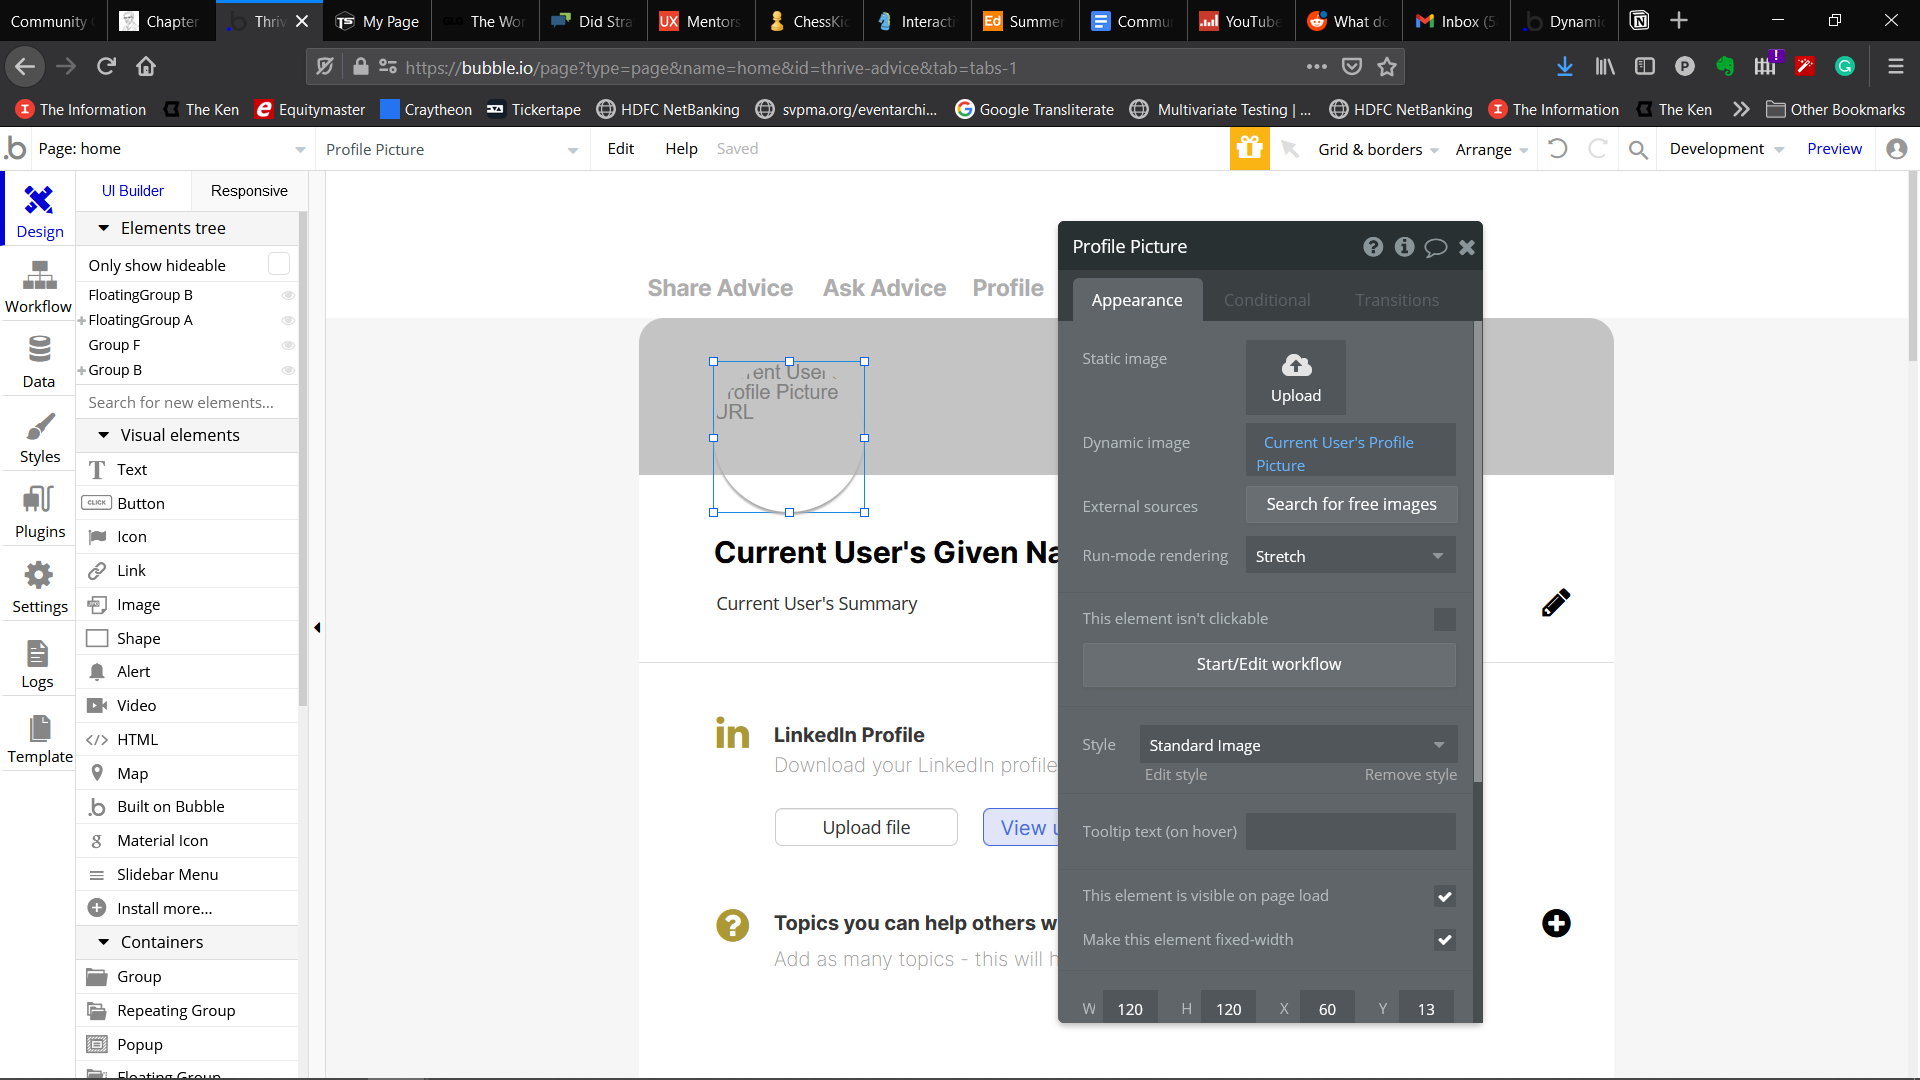
Task: Open the Standard Image style dropdown
Action: [x=1297, y=745]
